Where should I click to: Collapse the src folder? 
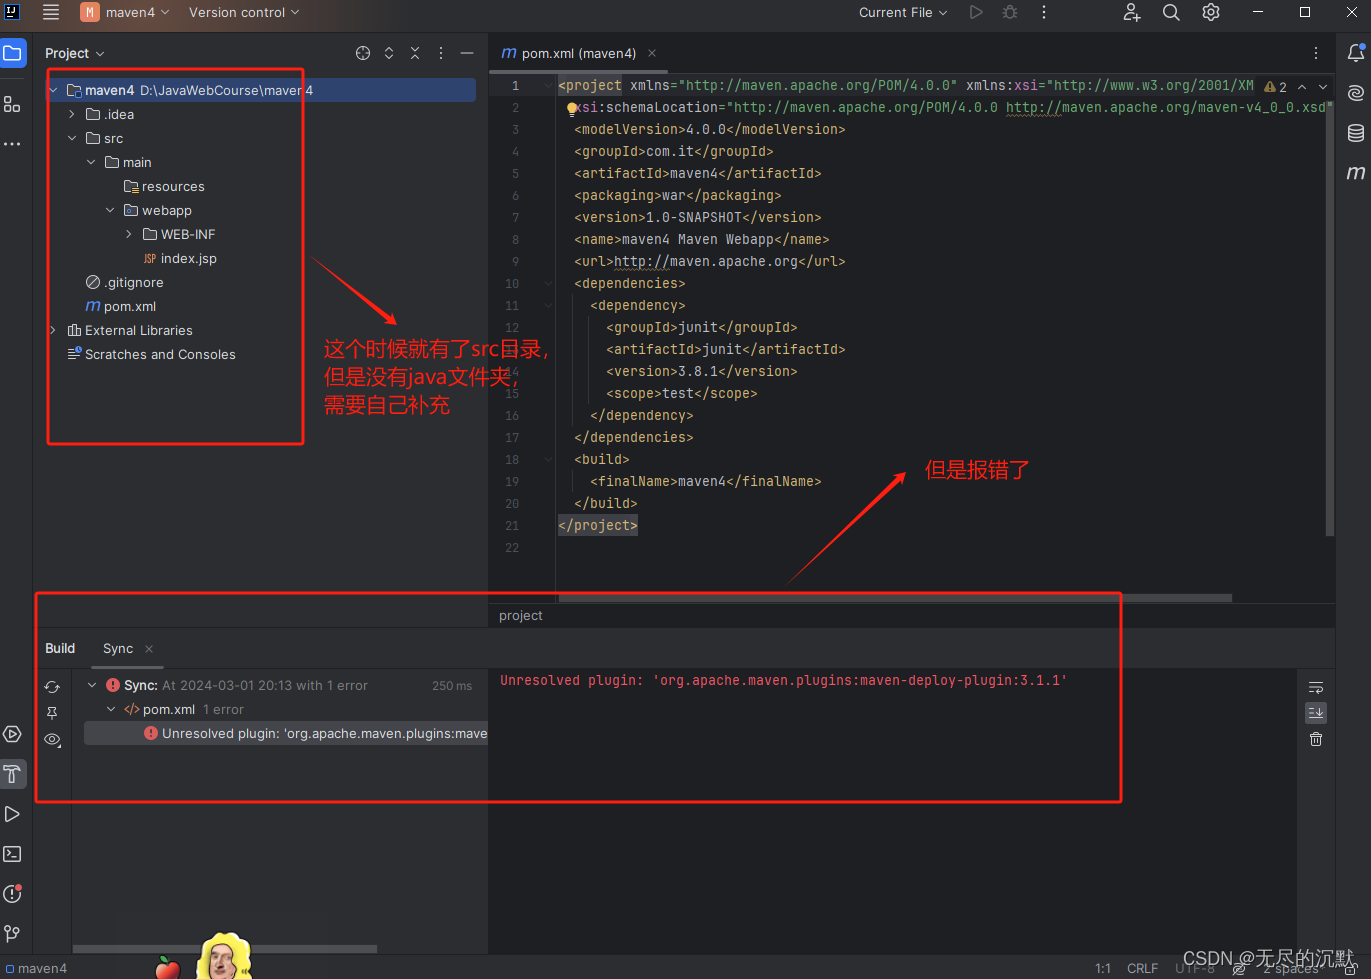[x=72, y=138]
